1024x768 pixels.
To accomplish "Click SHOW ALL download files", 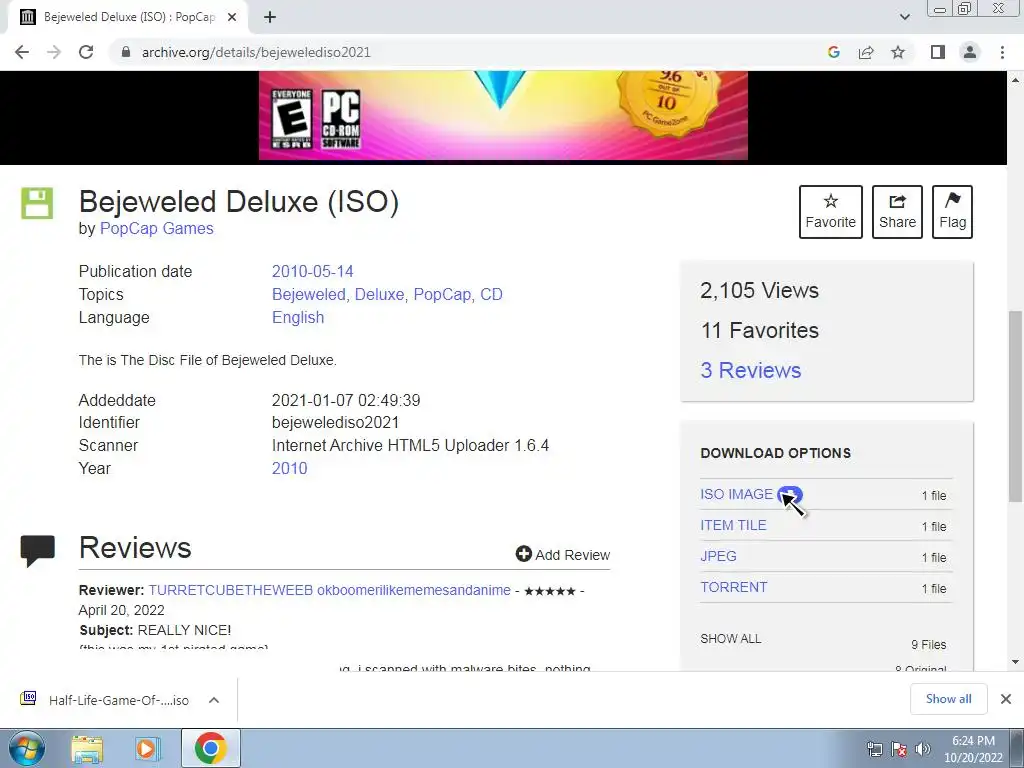I will 731,639.
